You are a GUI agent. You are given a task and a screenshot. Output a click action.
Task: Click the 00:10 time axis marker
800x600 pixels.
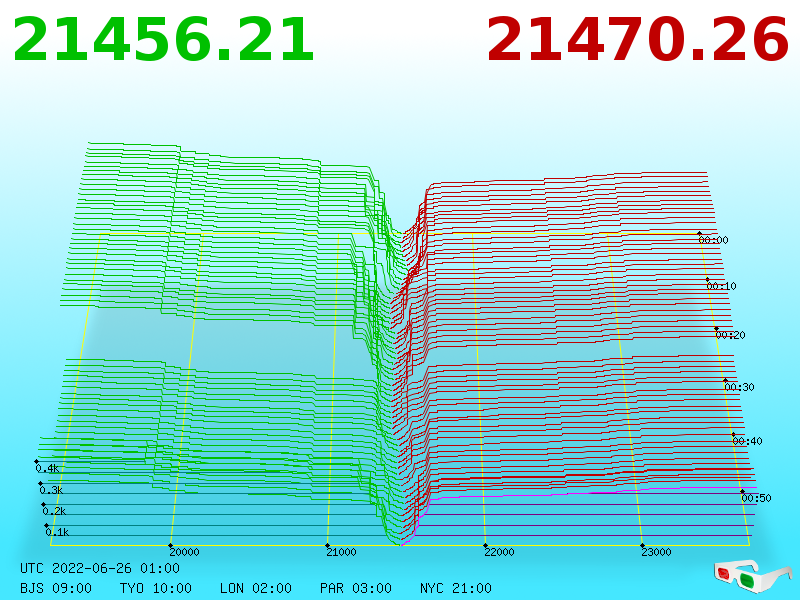coord(721,286)
